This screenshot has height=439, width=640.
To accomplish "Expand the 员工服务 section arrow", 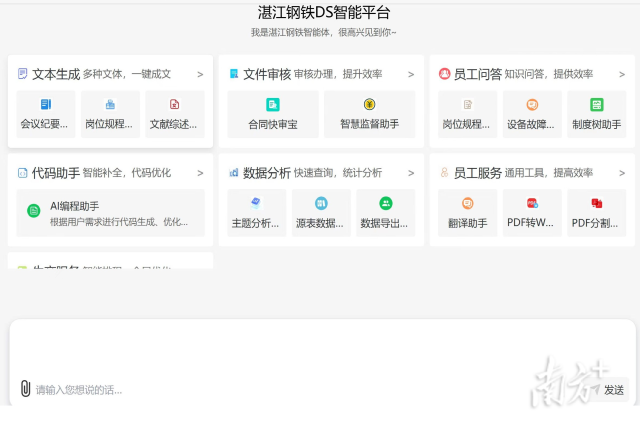I will point(622,173).
